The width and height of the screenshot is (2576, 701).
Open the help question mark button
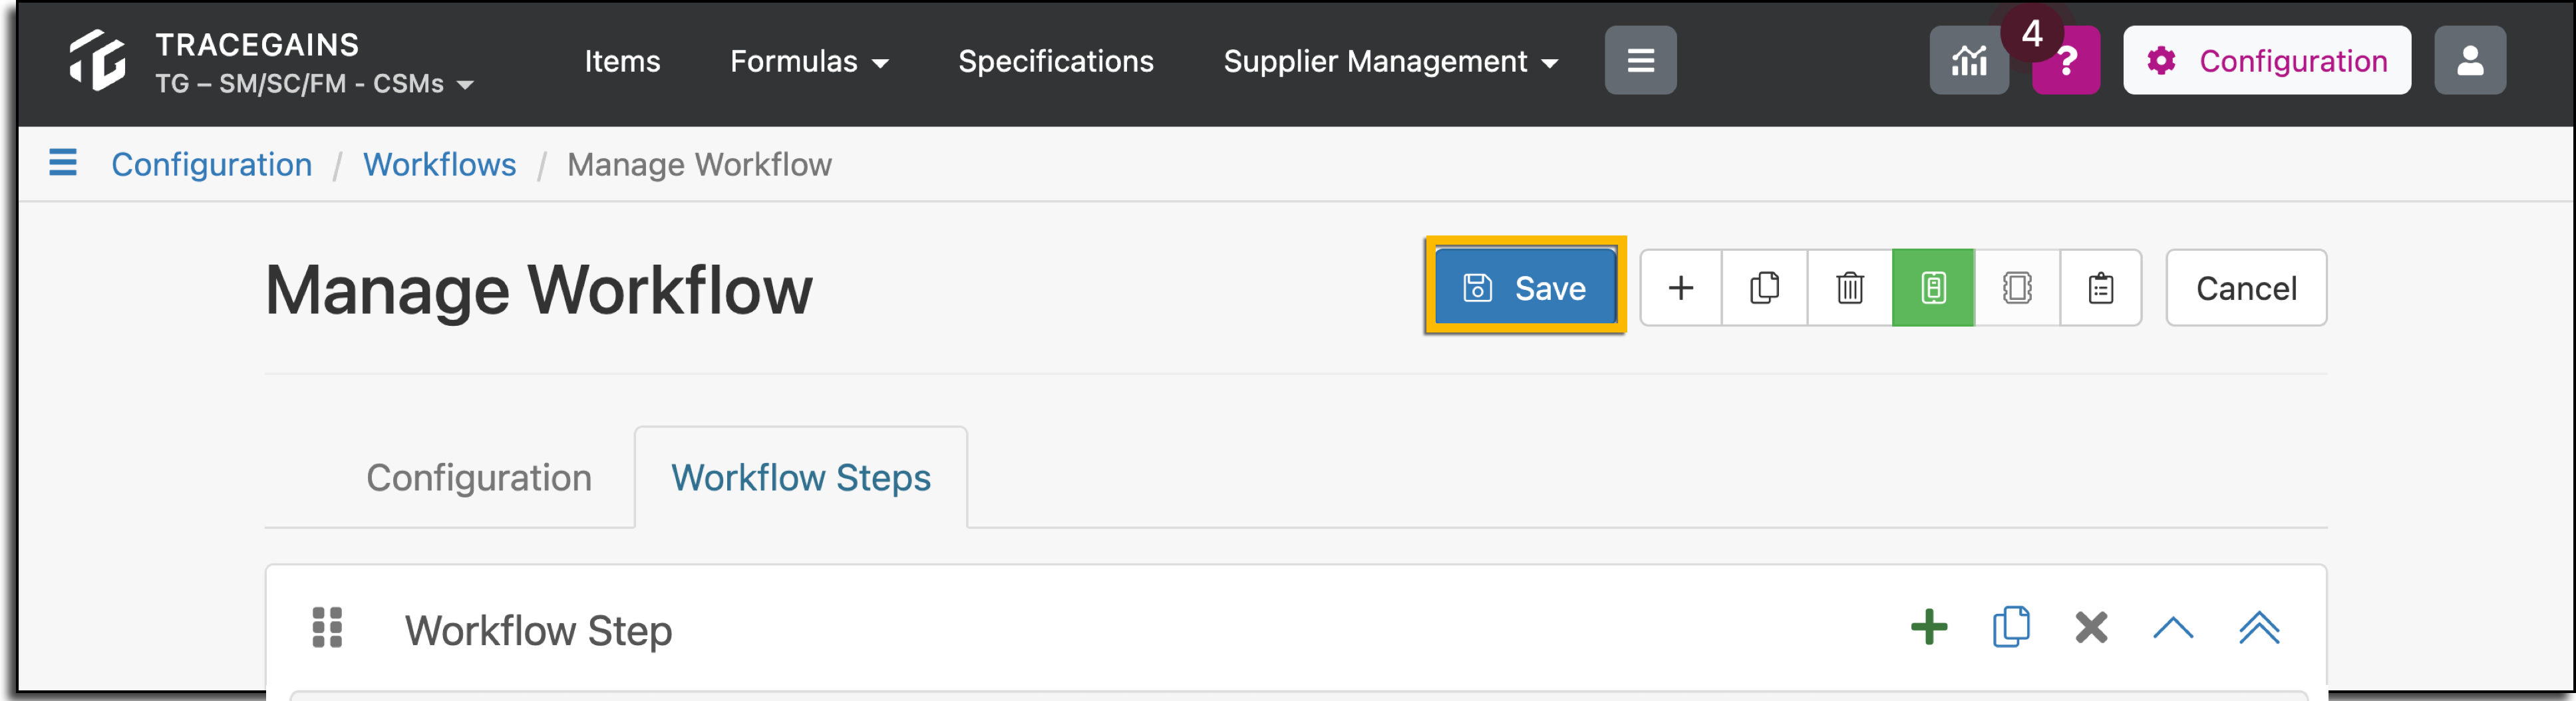2066,61
